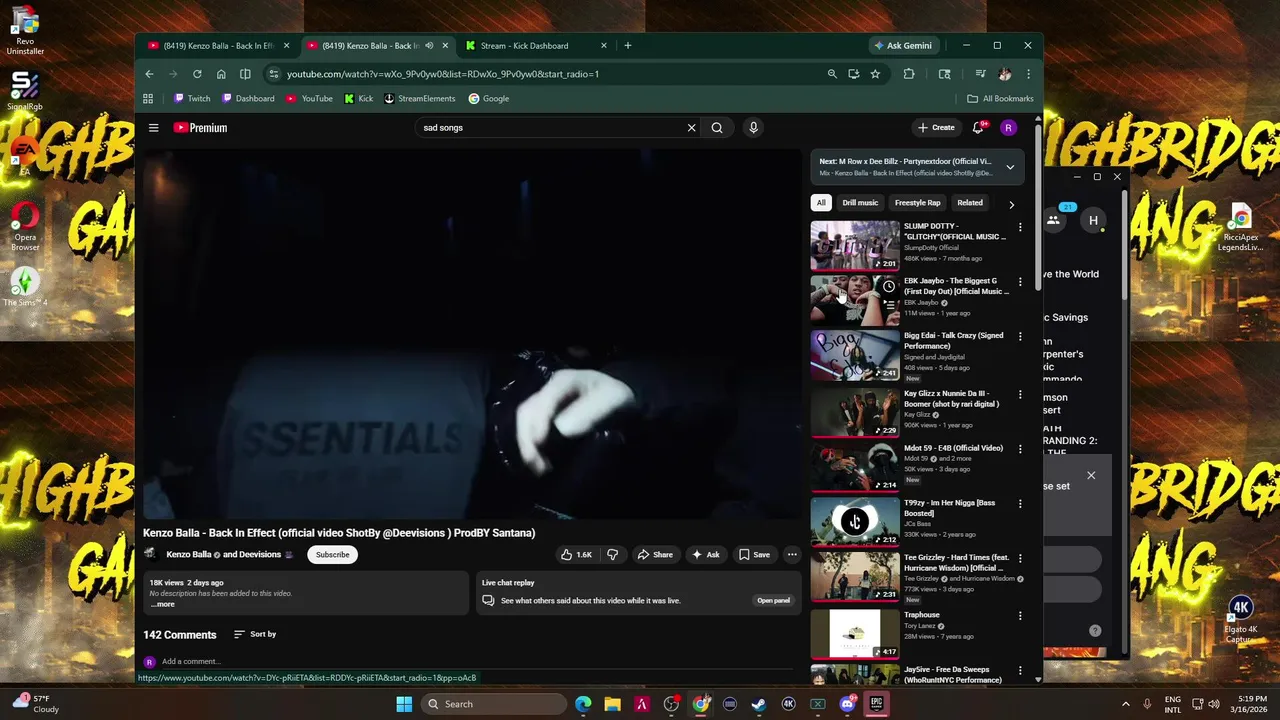Subscribe to Kenzo Balla channel

click(x=333, y=555)
